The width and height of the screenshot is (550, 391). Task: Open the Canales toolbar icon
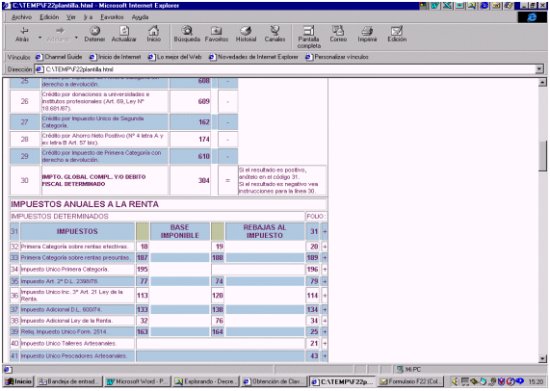[x=275, y=31]
